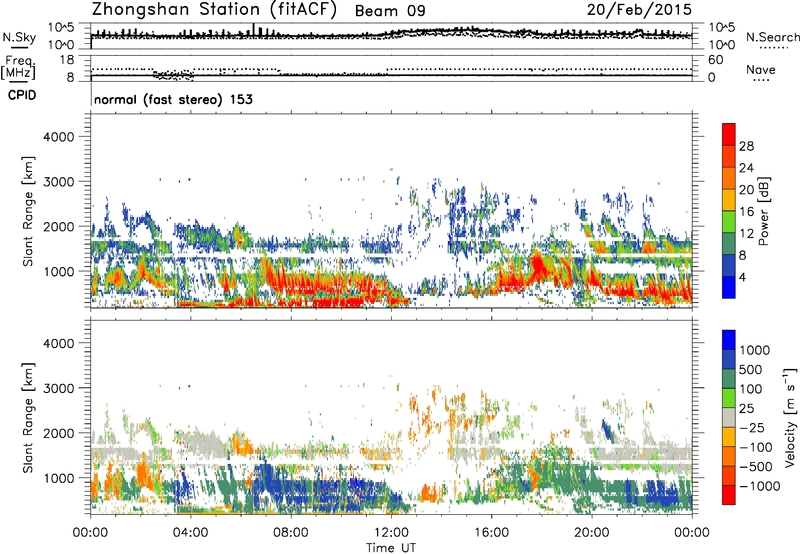Viewport: 800px width, 554px height.
Task: Click the orange velocity patch near 13:30
Action: [x=430, y=493]
